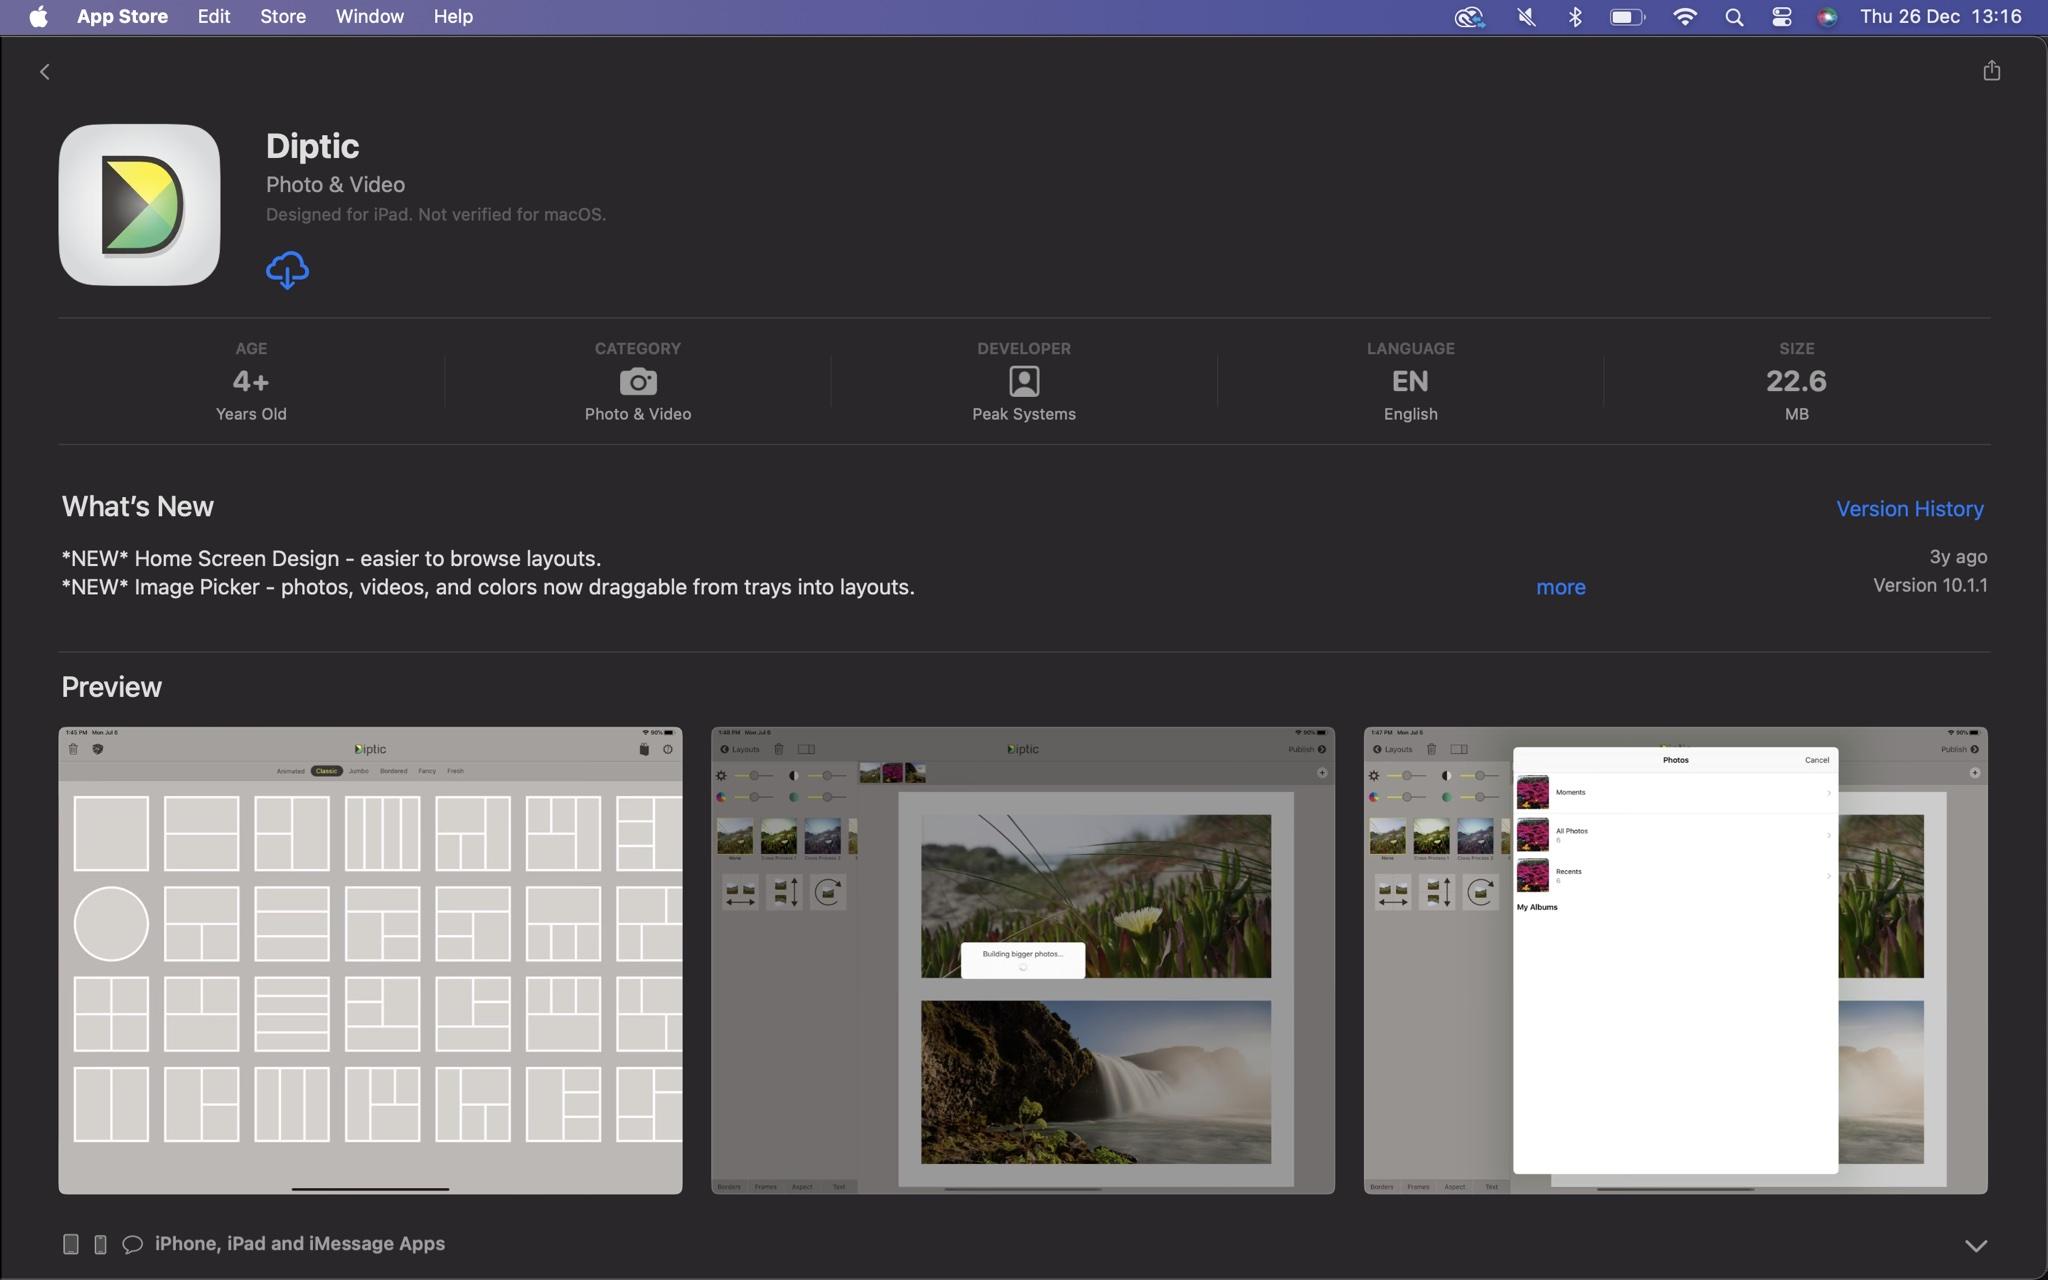This screenshot has height=1280, width=2048.
Task: Click the back arrow icon
Action: pyautogui.click(x=45, y=72)
